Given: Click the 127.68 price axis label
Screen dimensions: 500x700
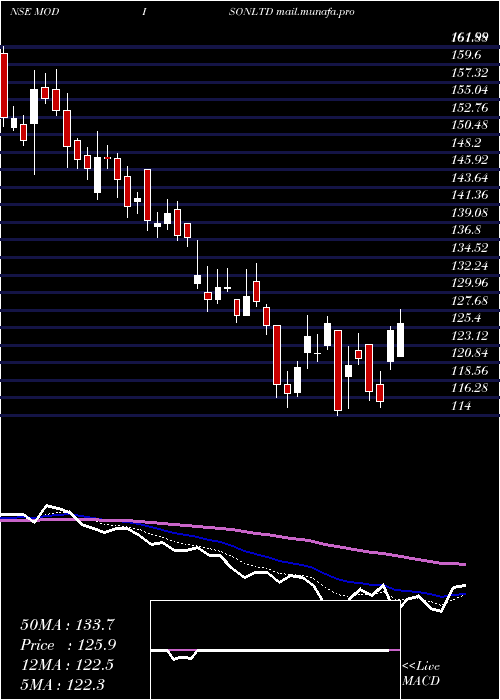Looking at the screenshot, I should click(471, 301).
